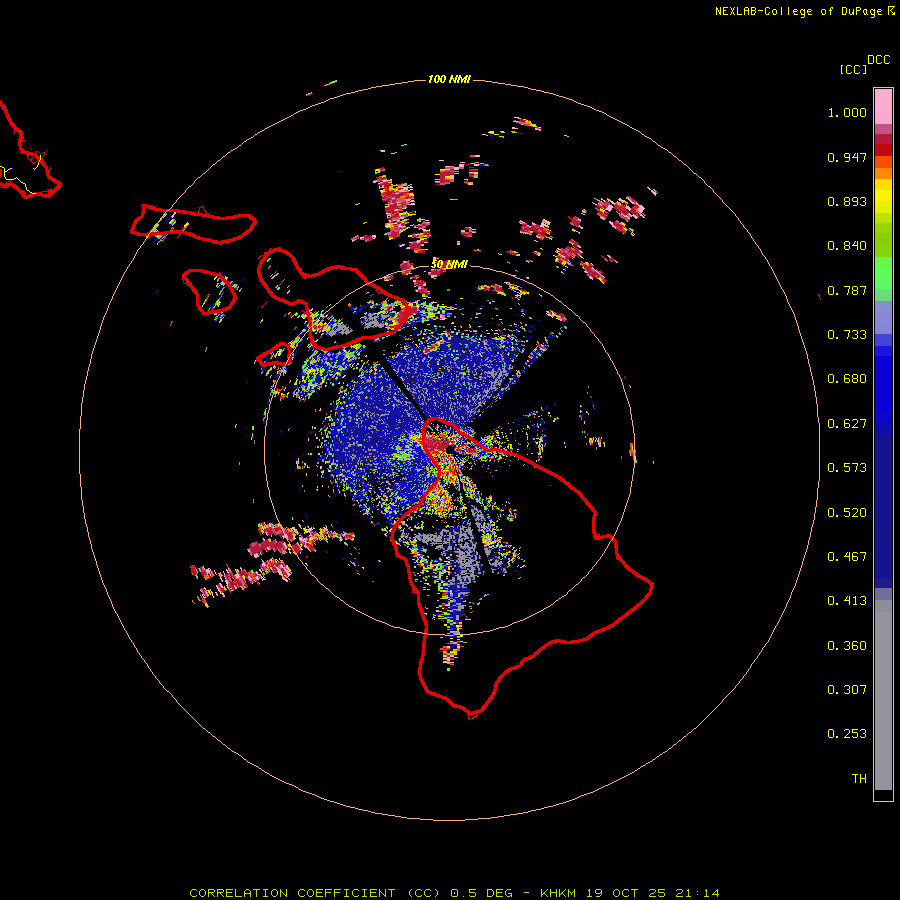Click the 100 NMI range ring label
The image size is (900, 900).
(x=449, y=79)
